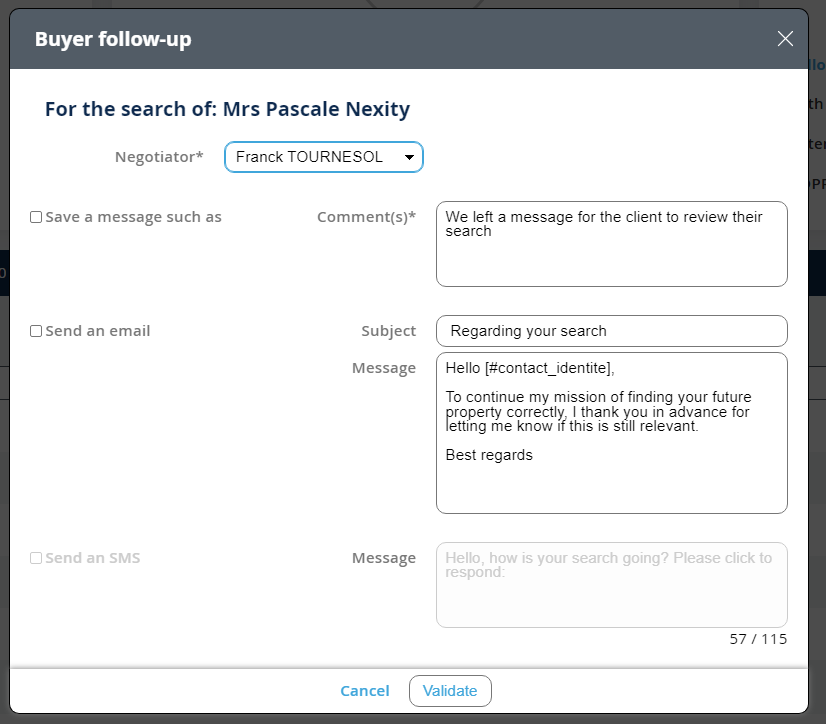Close the Buyer follow-up dialog
This screenshot has height=724, width=826.
pos(785,39)
